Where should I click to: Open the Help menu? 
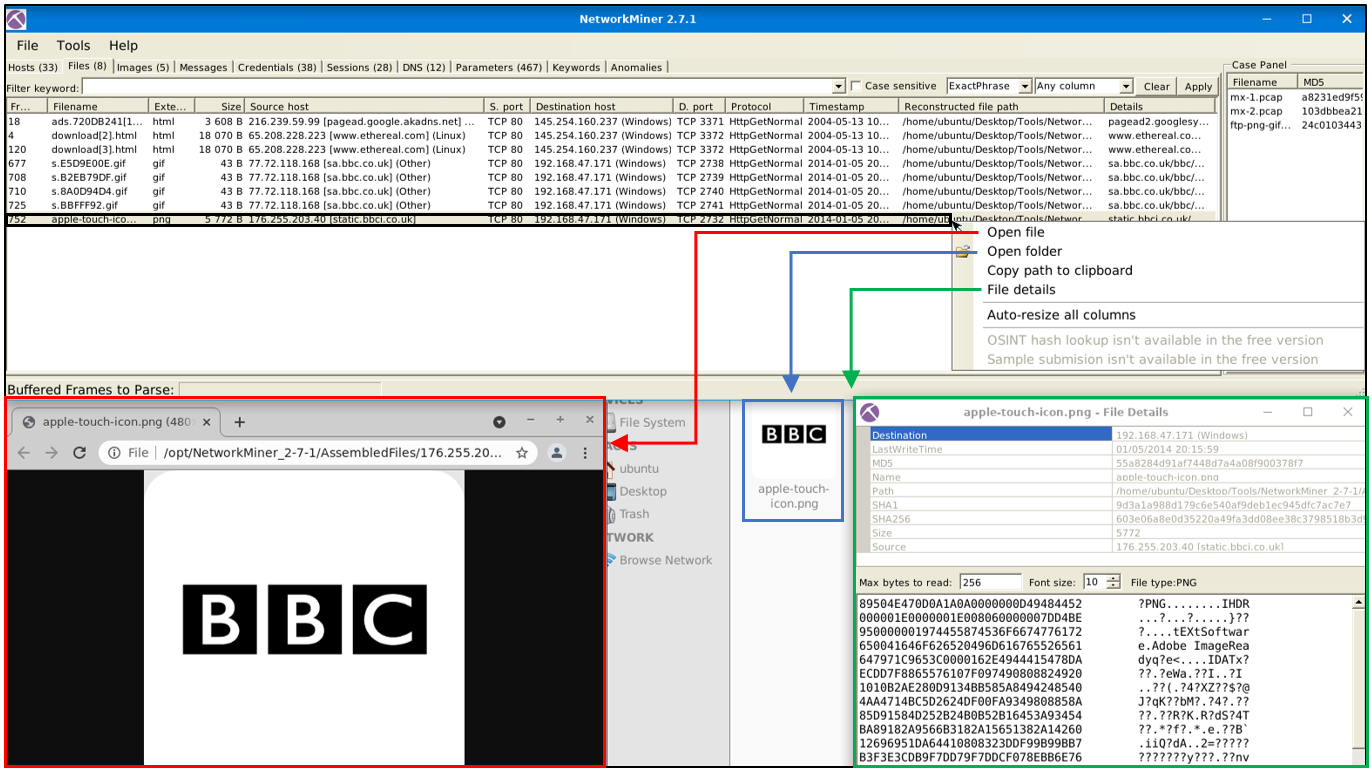point(124,45)
